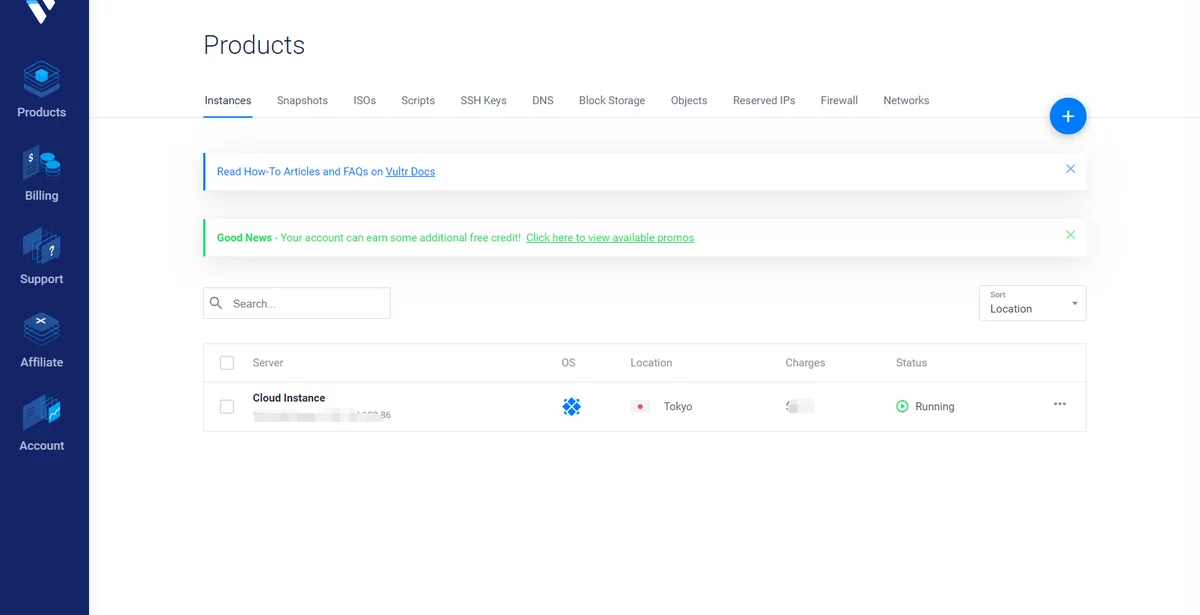
Task: Open the Account sidebar section
Action: point(42,424)
